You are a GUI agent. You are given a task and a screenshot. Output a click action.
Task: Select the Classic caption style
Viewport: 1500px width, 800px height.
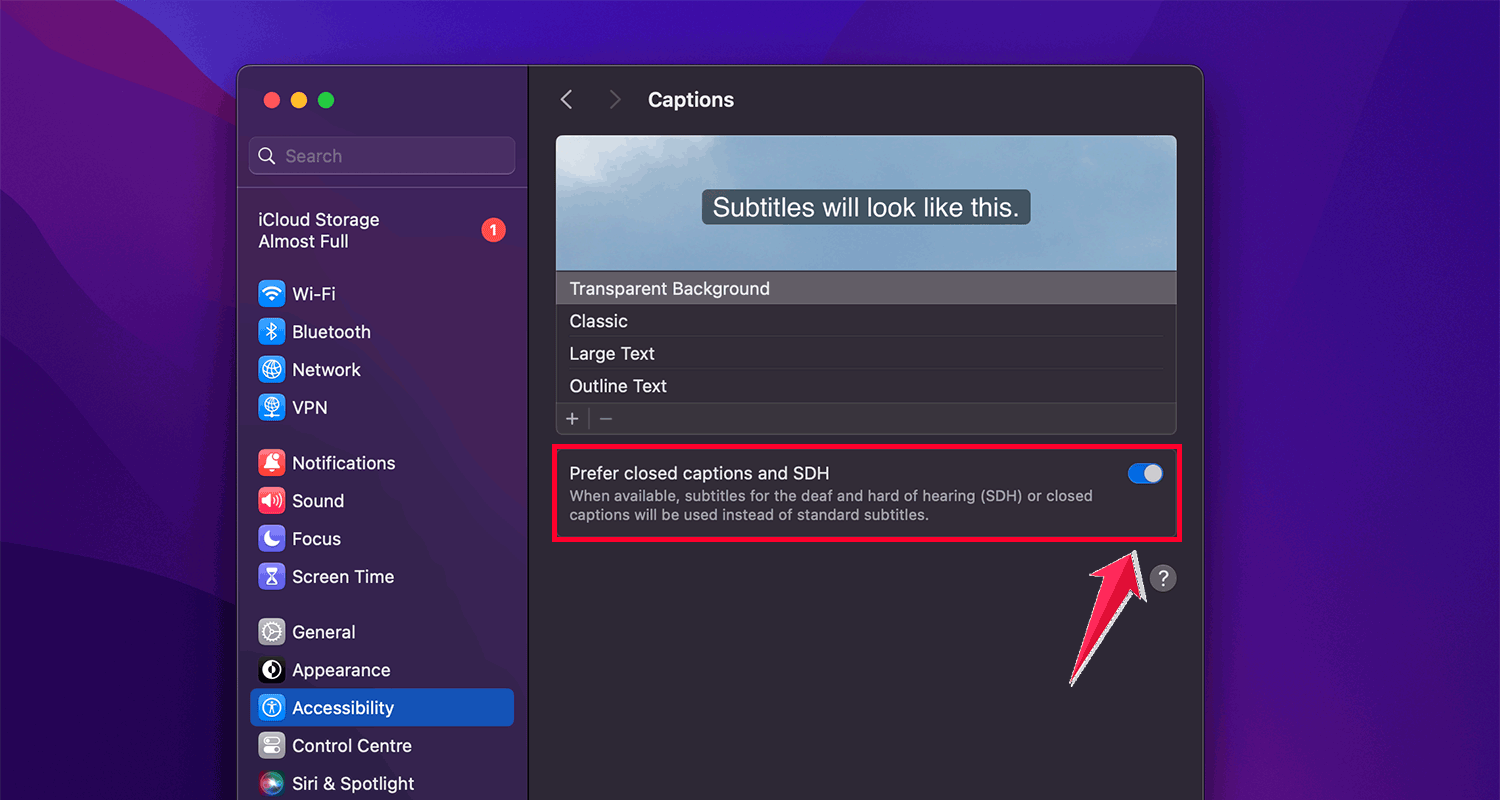pos(598,321)
